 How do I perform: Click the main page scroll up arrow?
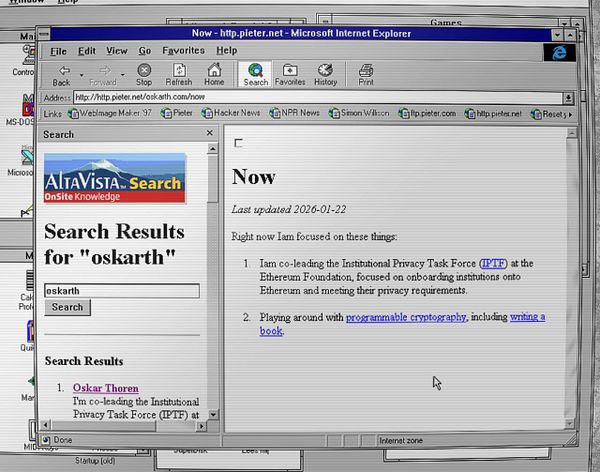point(571,133)
